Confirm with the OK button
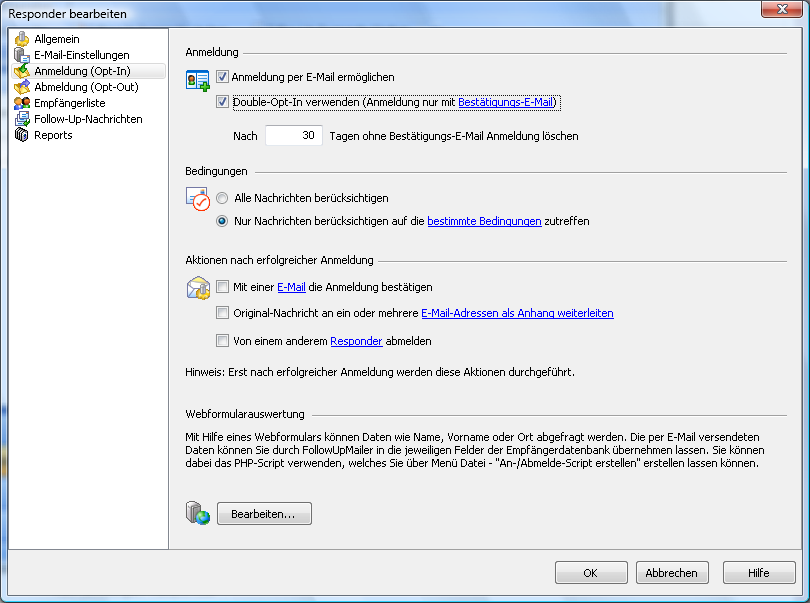This screenshot has height=603, width=810. pos(591,573)
